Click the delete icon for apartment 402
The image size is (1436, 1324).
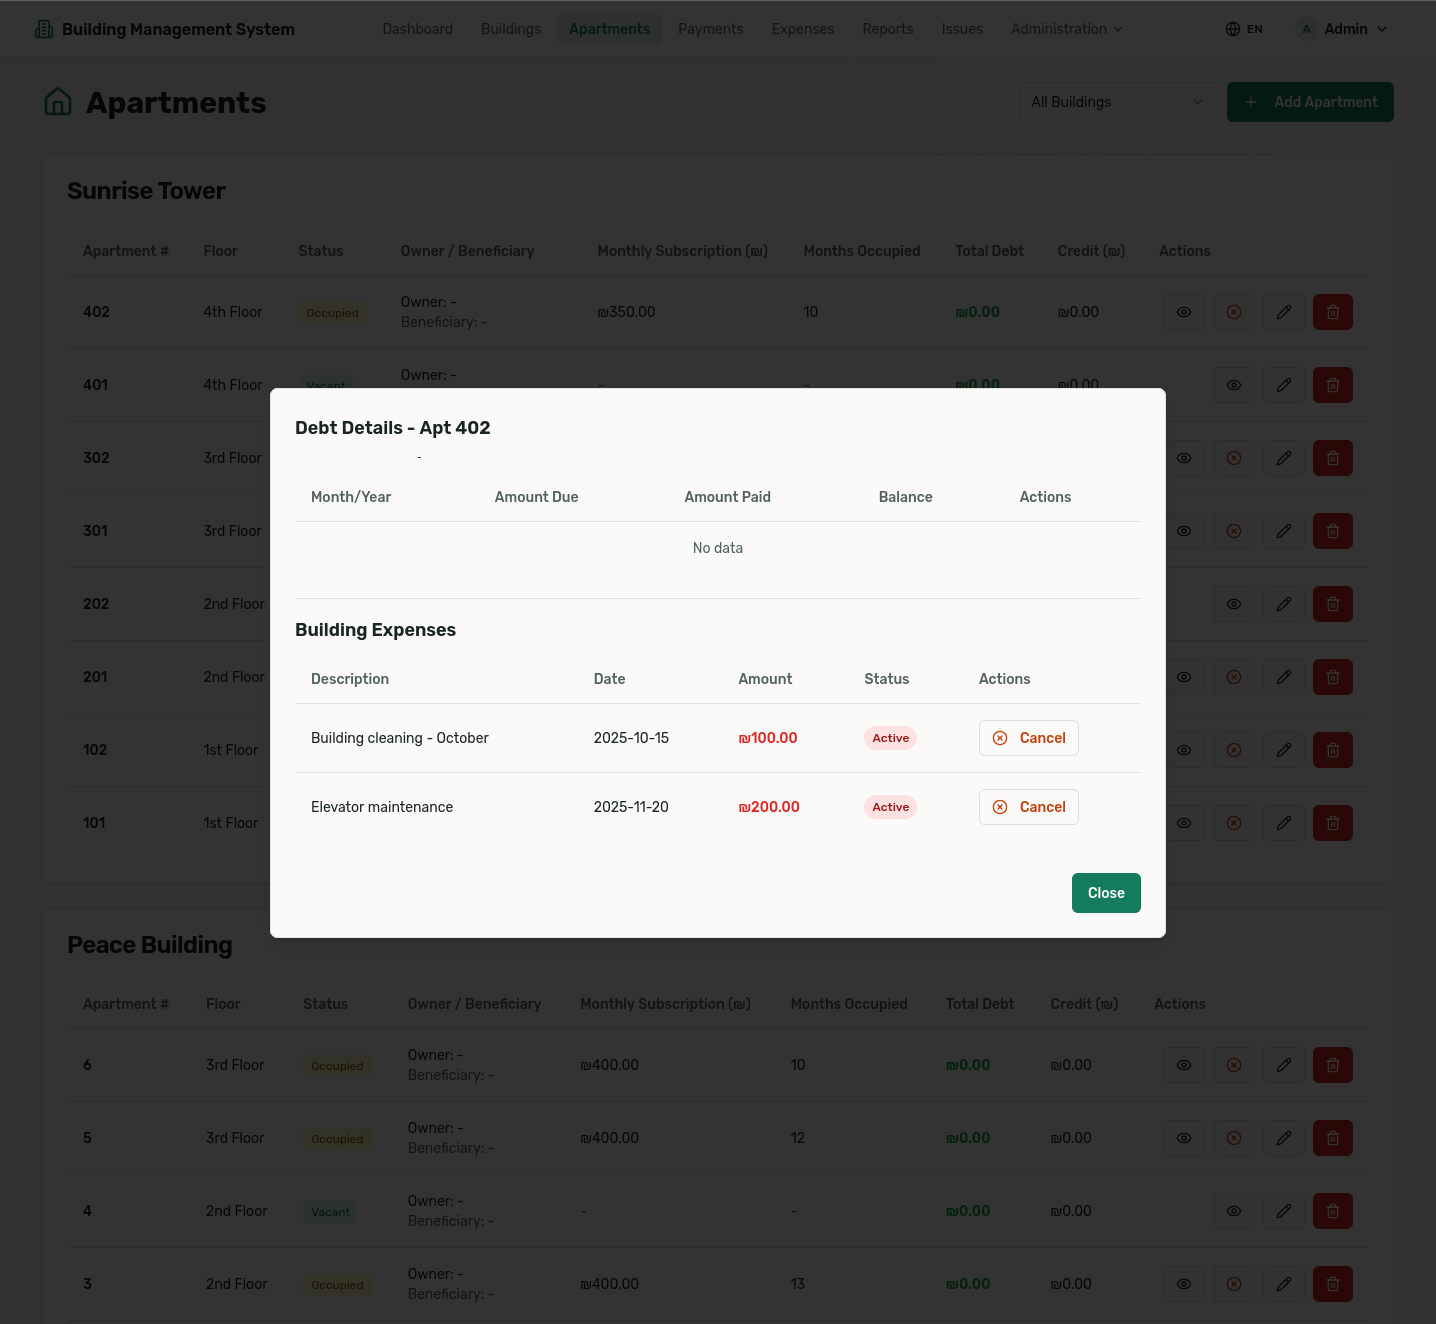[x=1332, y=312]
